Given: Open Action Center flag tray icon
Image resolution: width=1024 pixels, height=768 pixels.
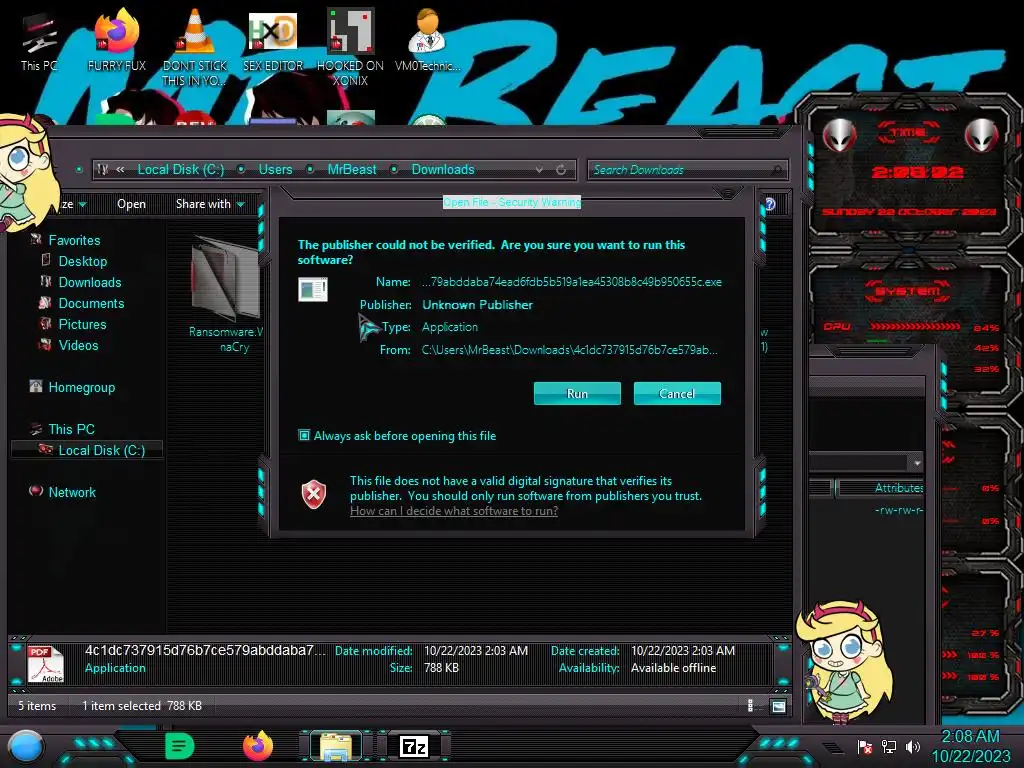Looking at the screenshot, I should 865,746.
